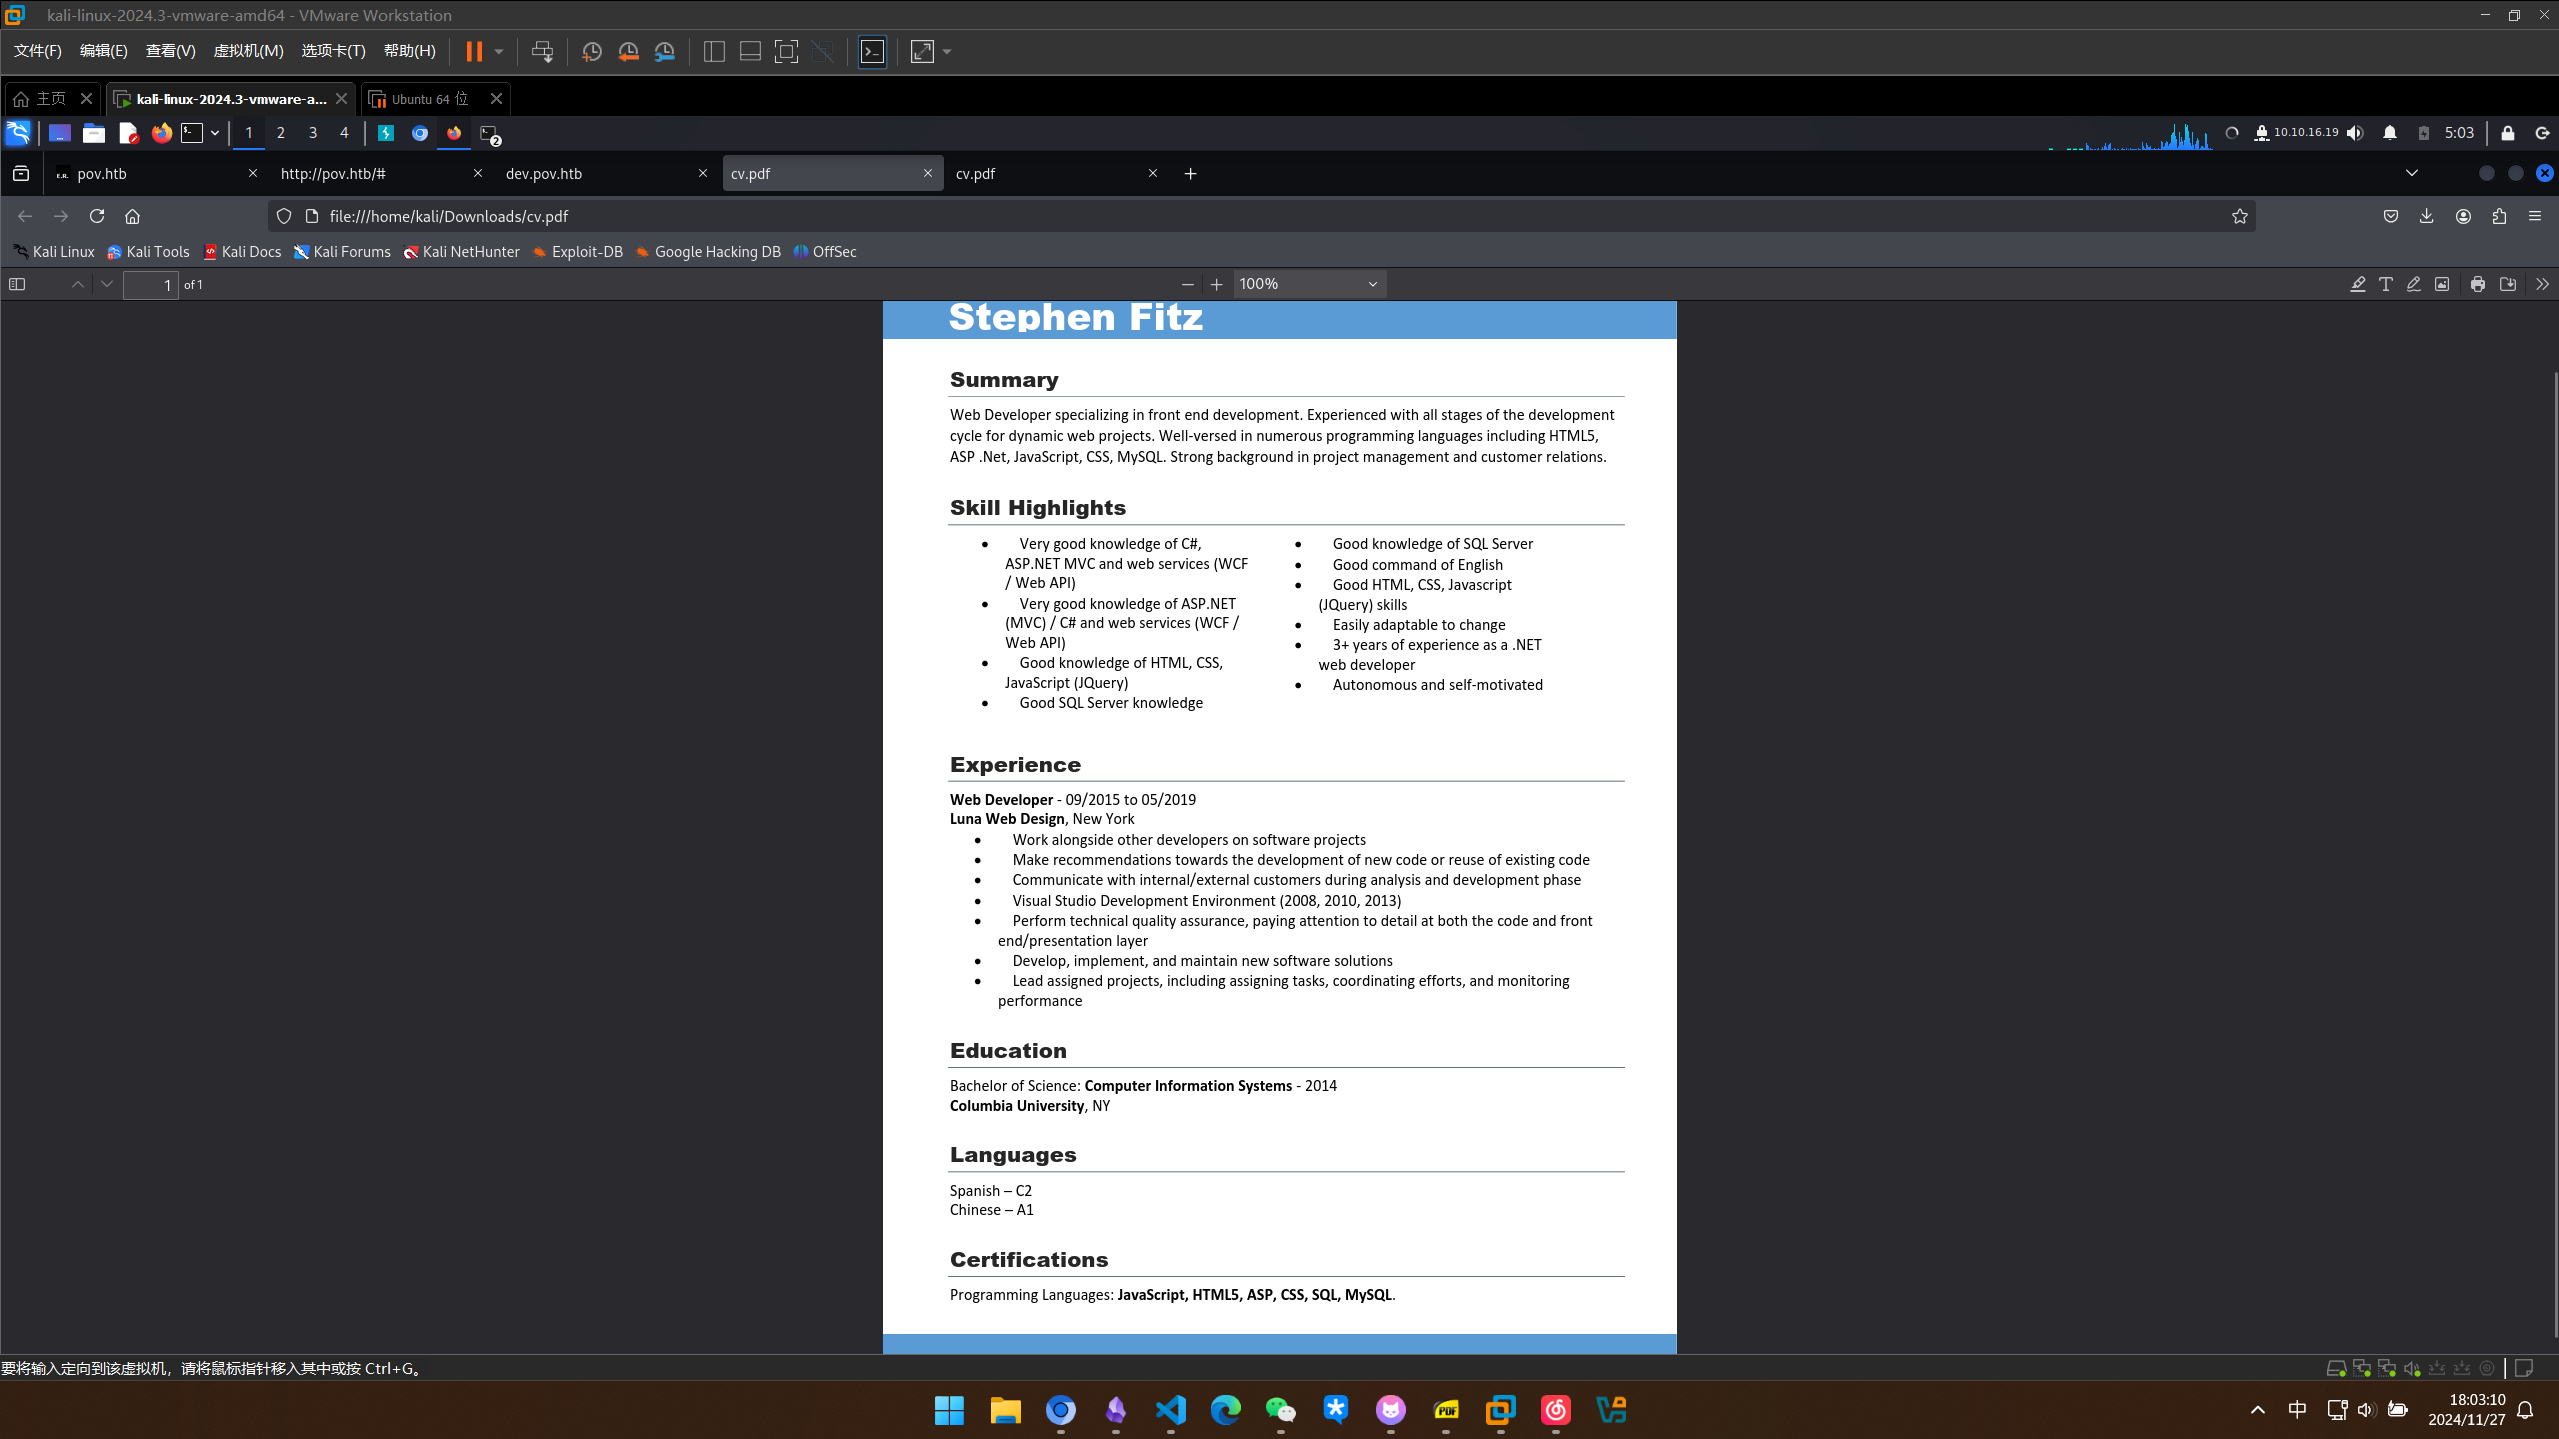
Task: Bookmark this page with the star icon
Action: click(2239, 217)
